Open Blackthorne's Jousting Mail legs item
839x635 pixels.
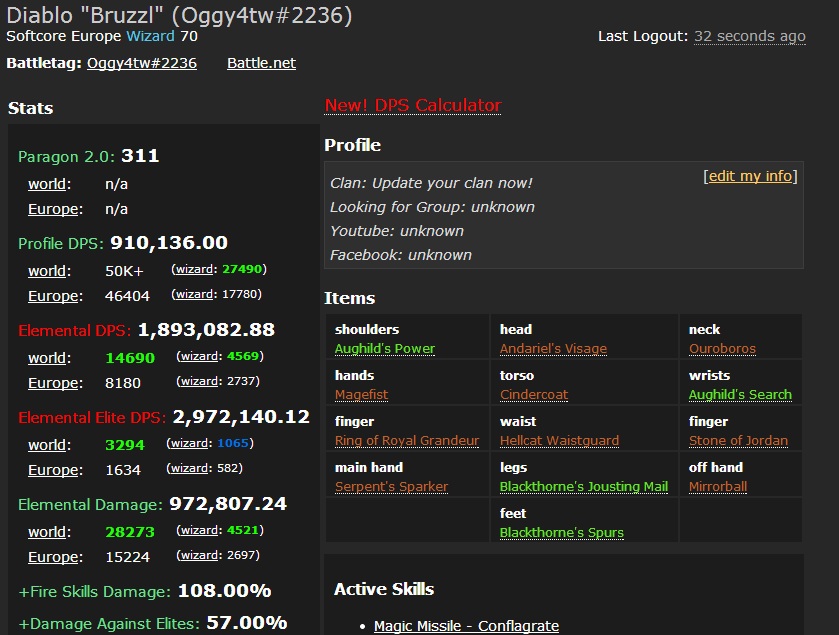click(x=584, y=487)
